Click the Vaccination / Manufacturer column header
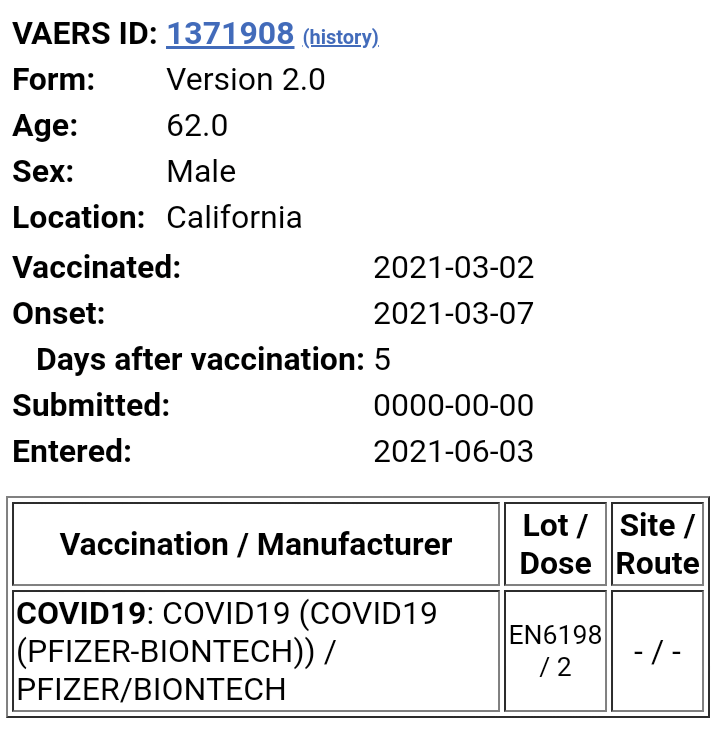The image size is (720, 730). 256,545
